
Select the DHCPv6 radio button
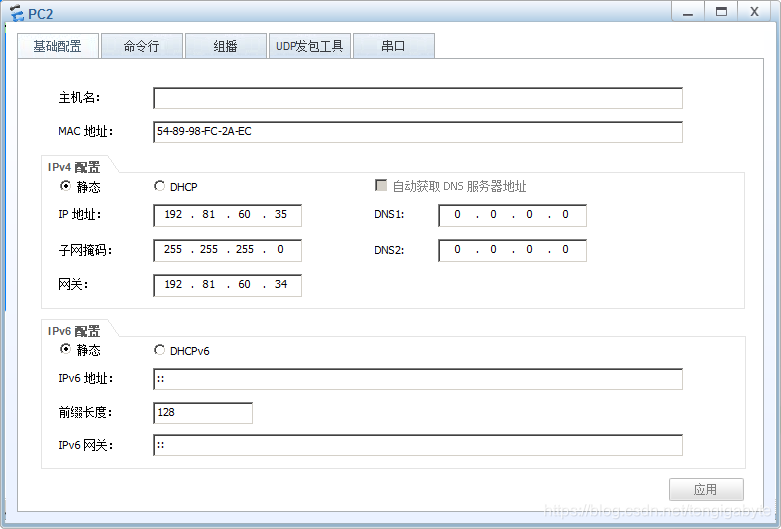pyautogui.click(x=159, y=350)
